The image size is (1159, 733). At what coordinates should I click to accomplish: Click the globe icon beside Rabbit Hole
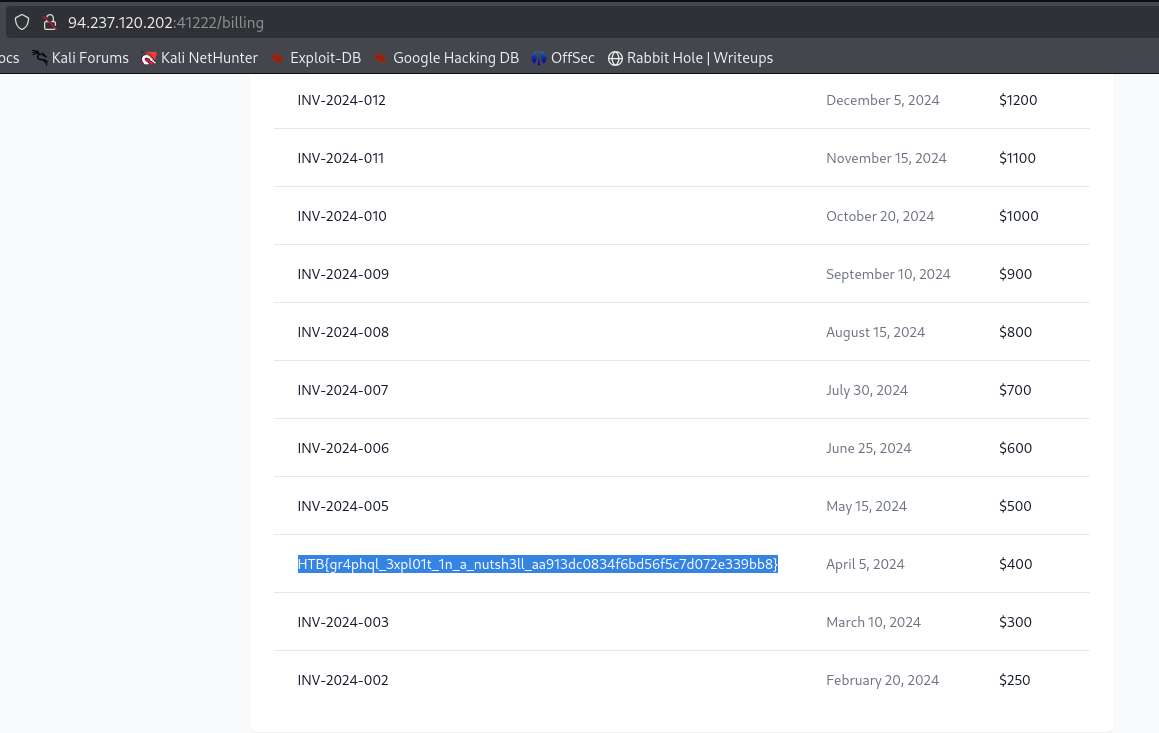[x=615, y=58]
